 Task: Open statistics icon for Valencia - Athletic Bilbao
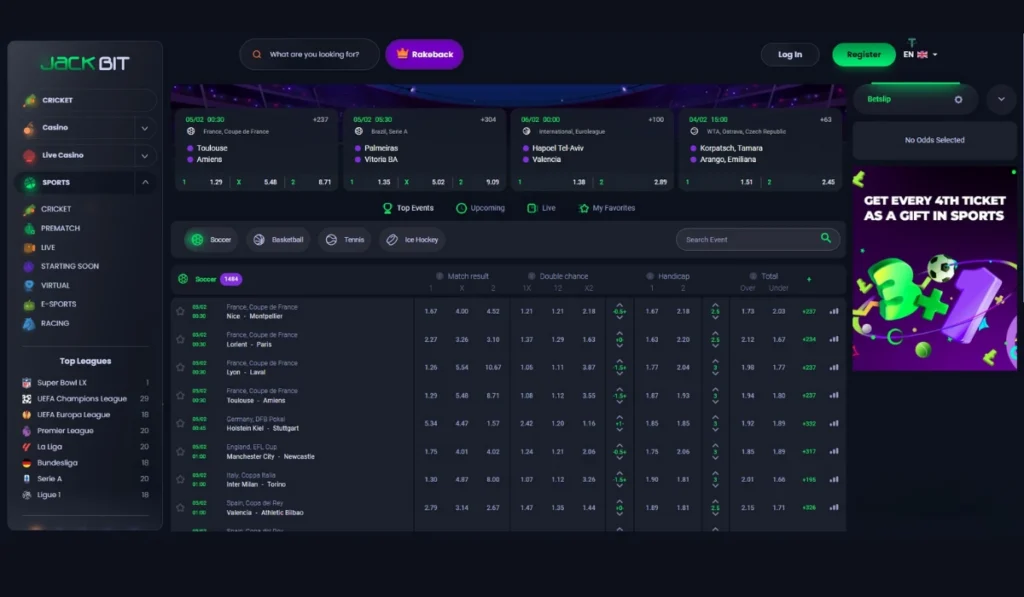coord(834,507)
